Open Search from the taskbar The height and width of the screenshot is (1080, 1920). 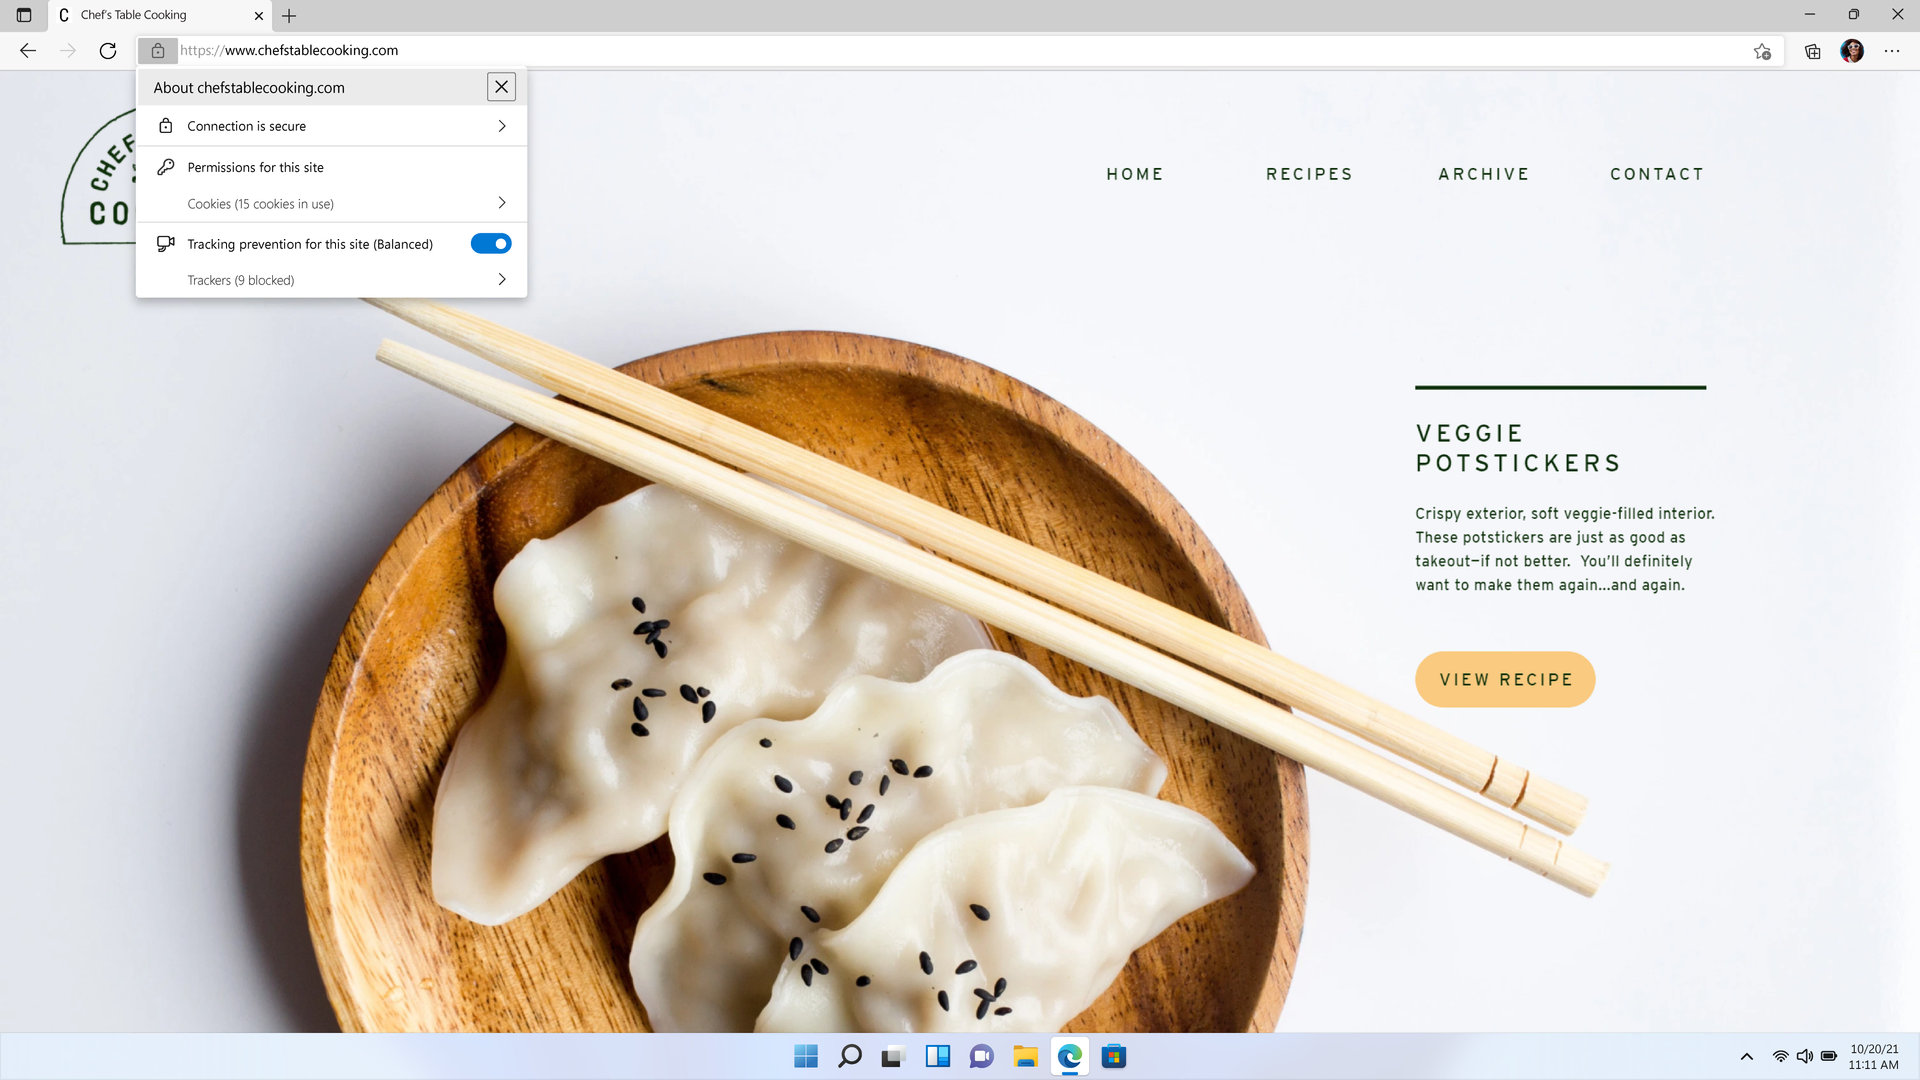coord(849,1056)
